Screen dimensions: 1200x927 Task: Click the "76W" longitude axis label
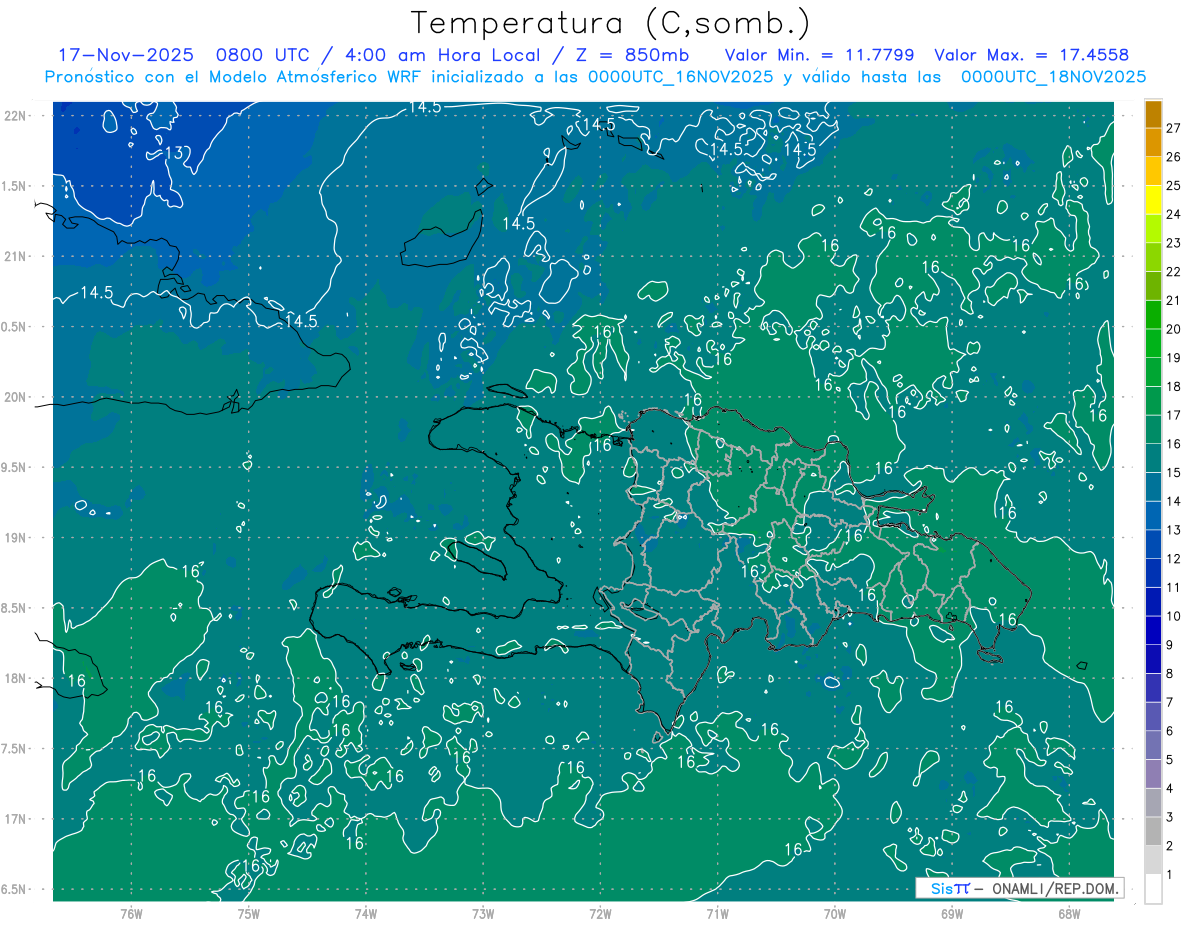coord(131,914)
